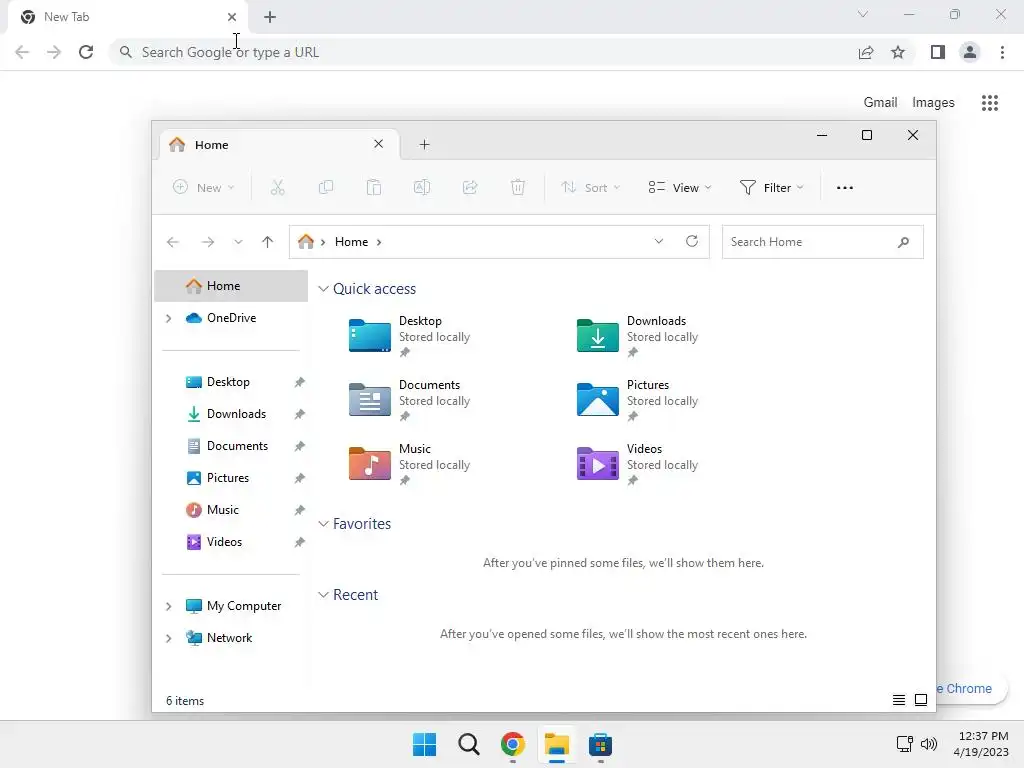
Task: Click the magnifier icon in Search Home box
Action: tap(903, 242)
